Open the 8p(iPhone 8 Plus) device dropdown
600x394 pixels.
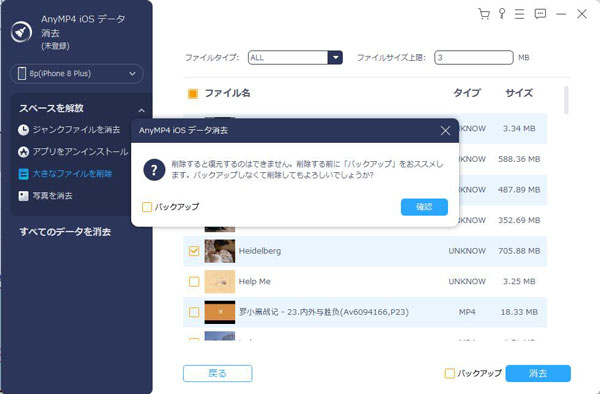(77, 73)
